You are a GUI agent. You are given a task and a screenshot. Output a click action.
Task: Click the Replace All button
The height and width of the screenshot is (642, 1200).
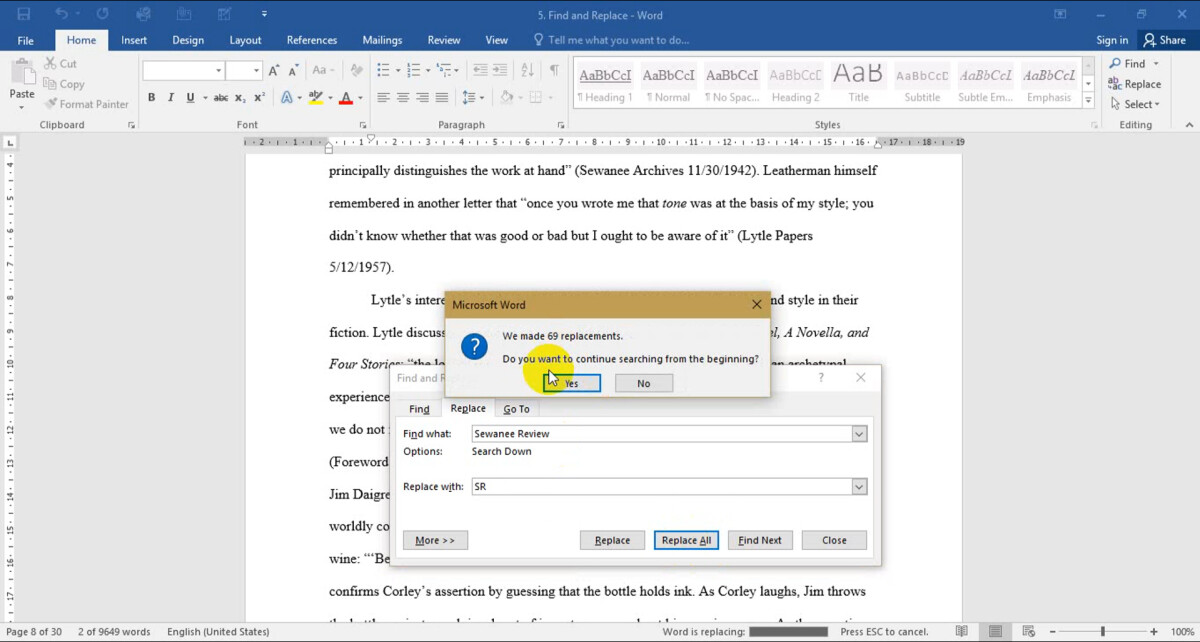pyautogui.click(x=687, y=540)
